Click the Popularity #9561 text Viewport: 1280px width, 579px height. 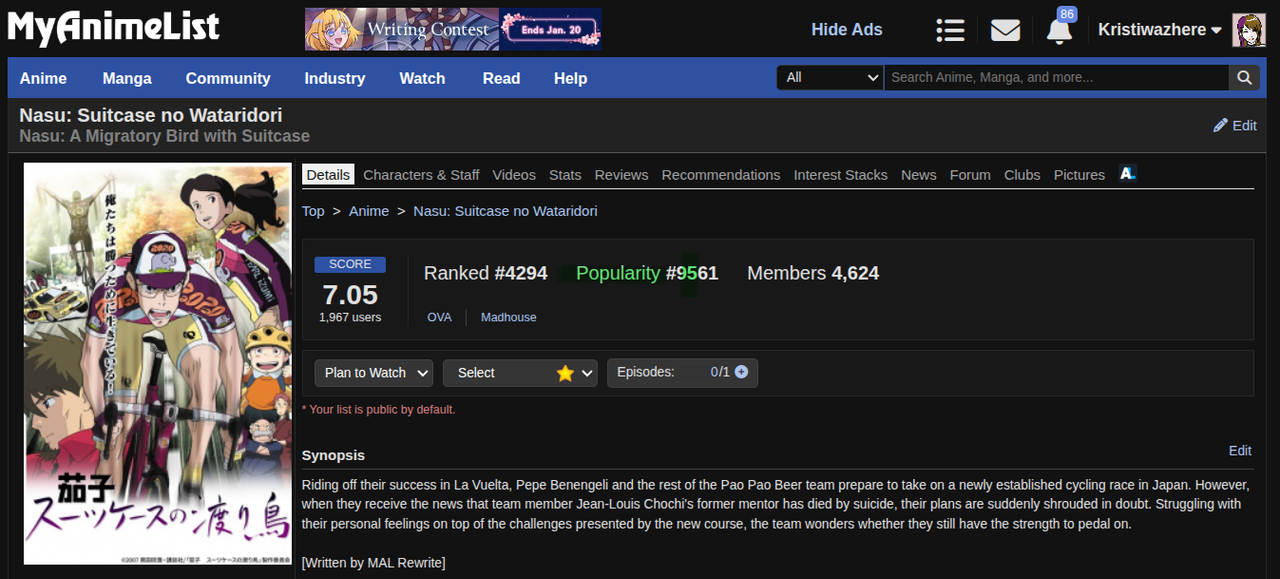click(x=647, y=273)
